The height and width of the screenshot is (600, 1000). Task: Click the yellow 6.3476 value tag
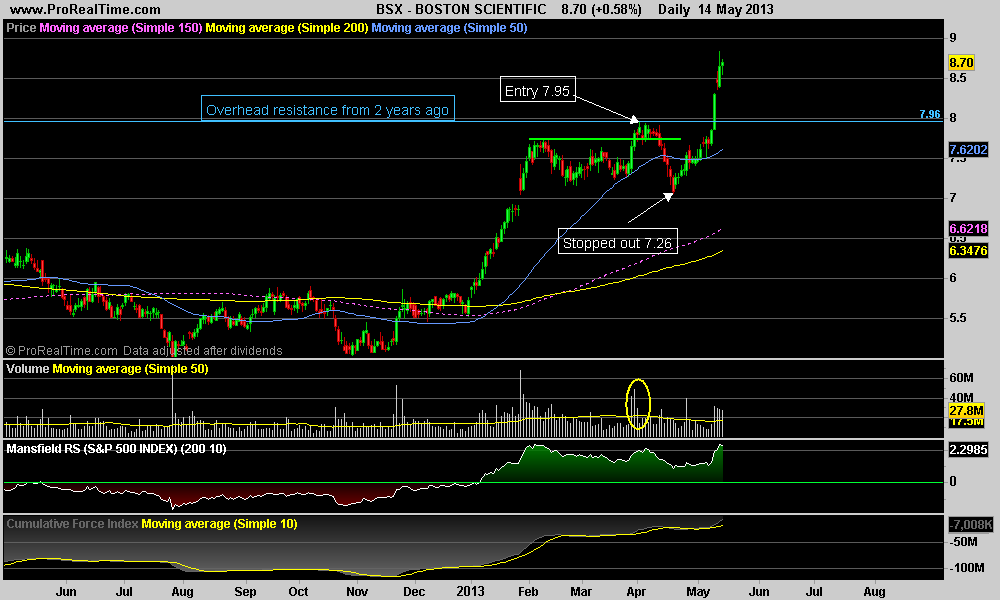[968, 251]
